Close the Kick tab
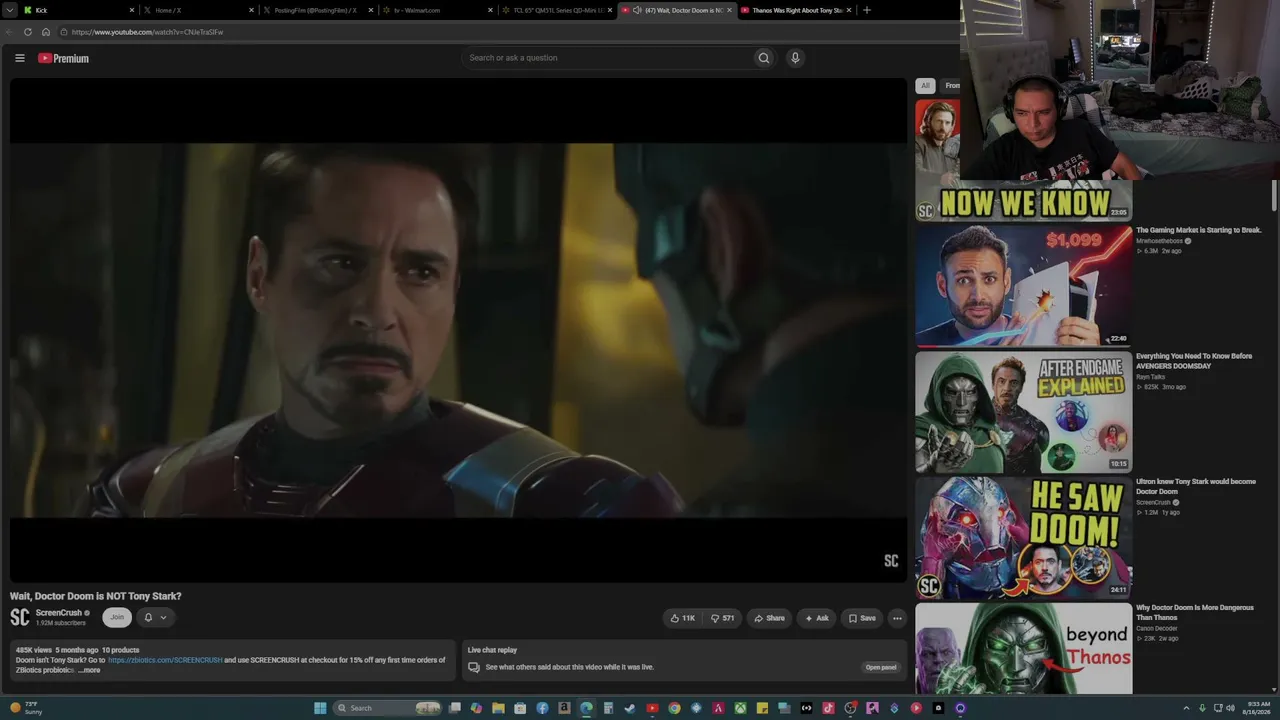 pyautogui.click(x=131, y=10)
